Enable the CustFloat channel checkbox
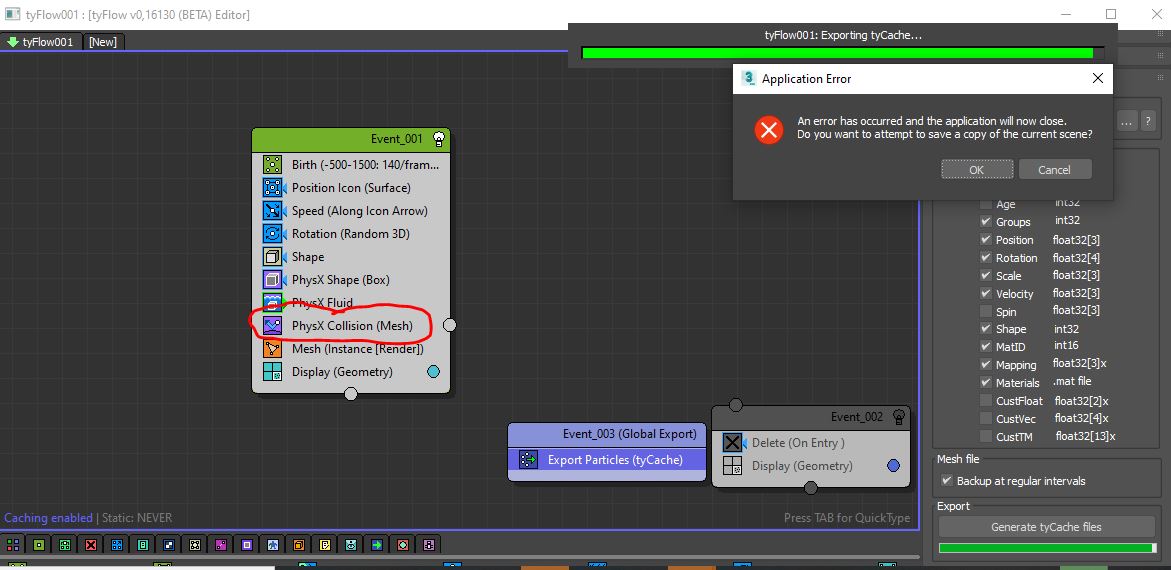Viewport: 1171px width, 570px height. pos(986,401)
